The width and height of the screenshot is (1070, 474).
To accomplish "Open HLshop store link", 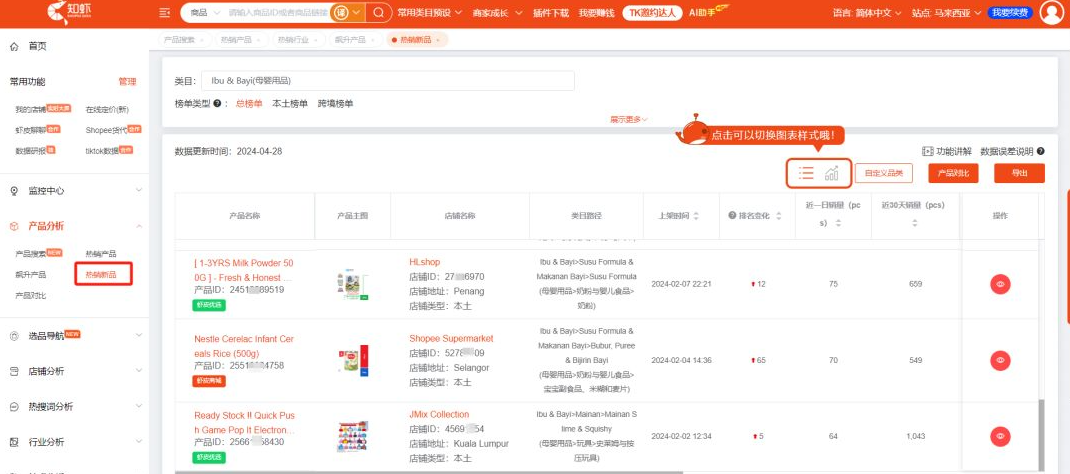I will (424, 262).
